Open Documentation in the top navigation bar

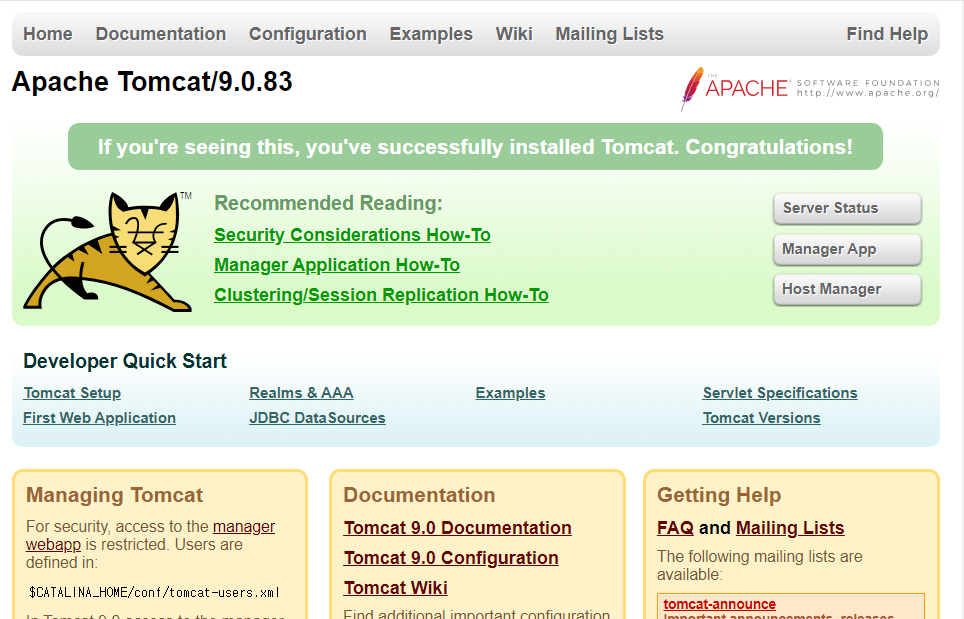coord(160,34)
